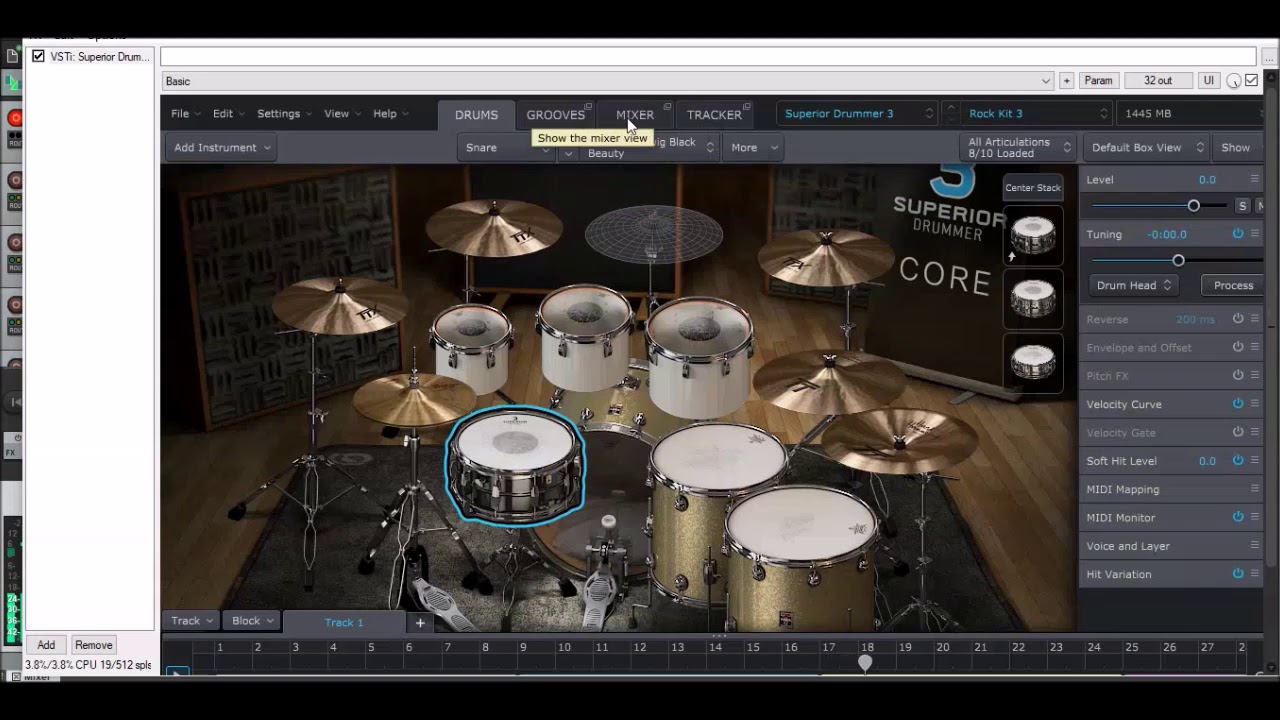The image size is (1280, 720).
Task: Click the snare drum in the kit
Action: click(515, 465)
